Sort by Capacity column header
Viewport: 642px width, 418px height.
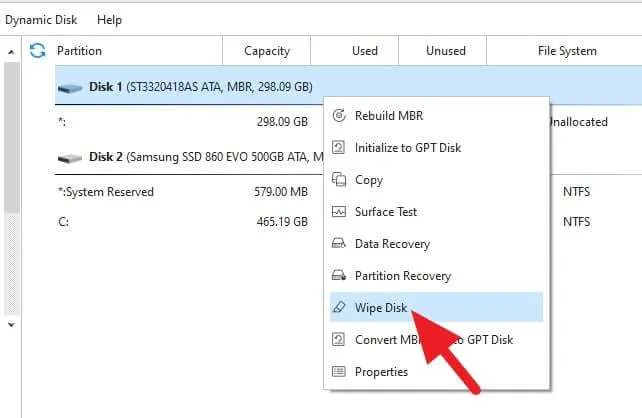pos(267,51)
